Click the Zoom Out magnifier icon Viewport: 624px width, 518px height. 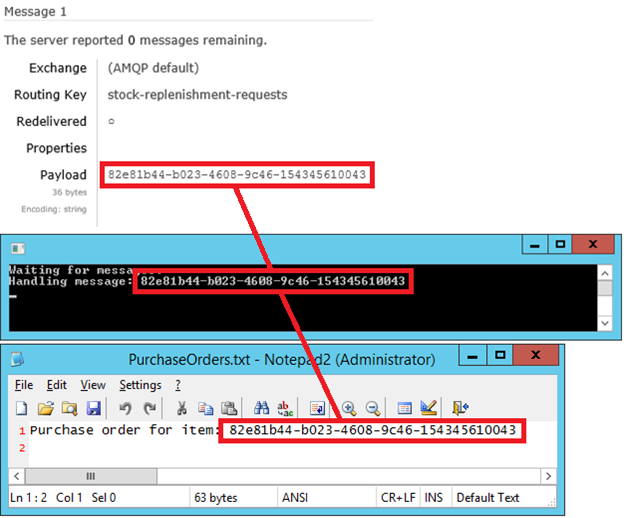click(x=372, y=408)
